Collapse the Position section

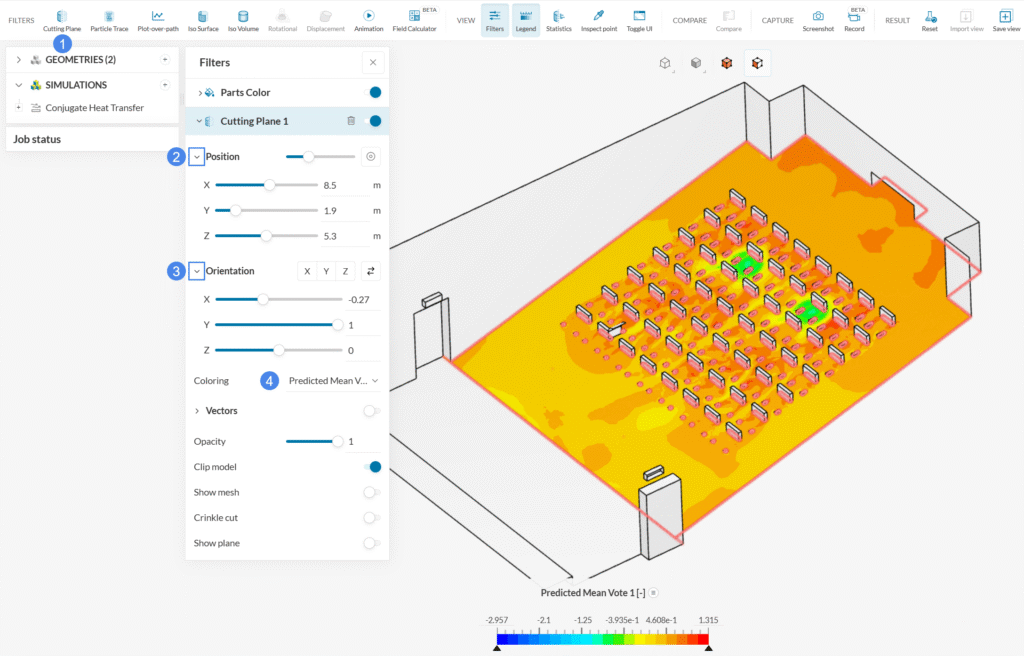tap(197, 157)
